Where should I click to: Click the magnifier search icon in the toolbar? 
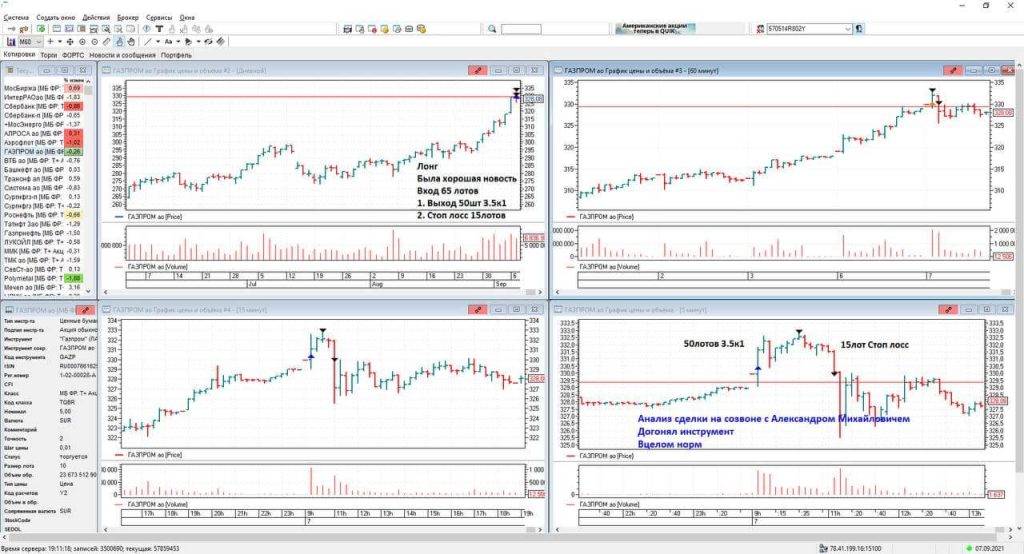pos(492,29)
